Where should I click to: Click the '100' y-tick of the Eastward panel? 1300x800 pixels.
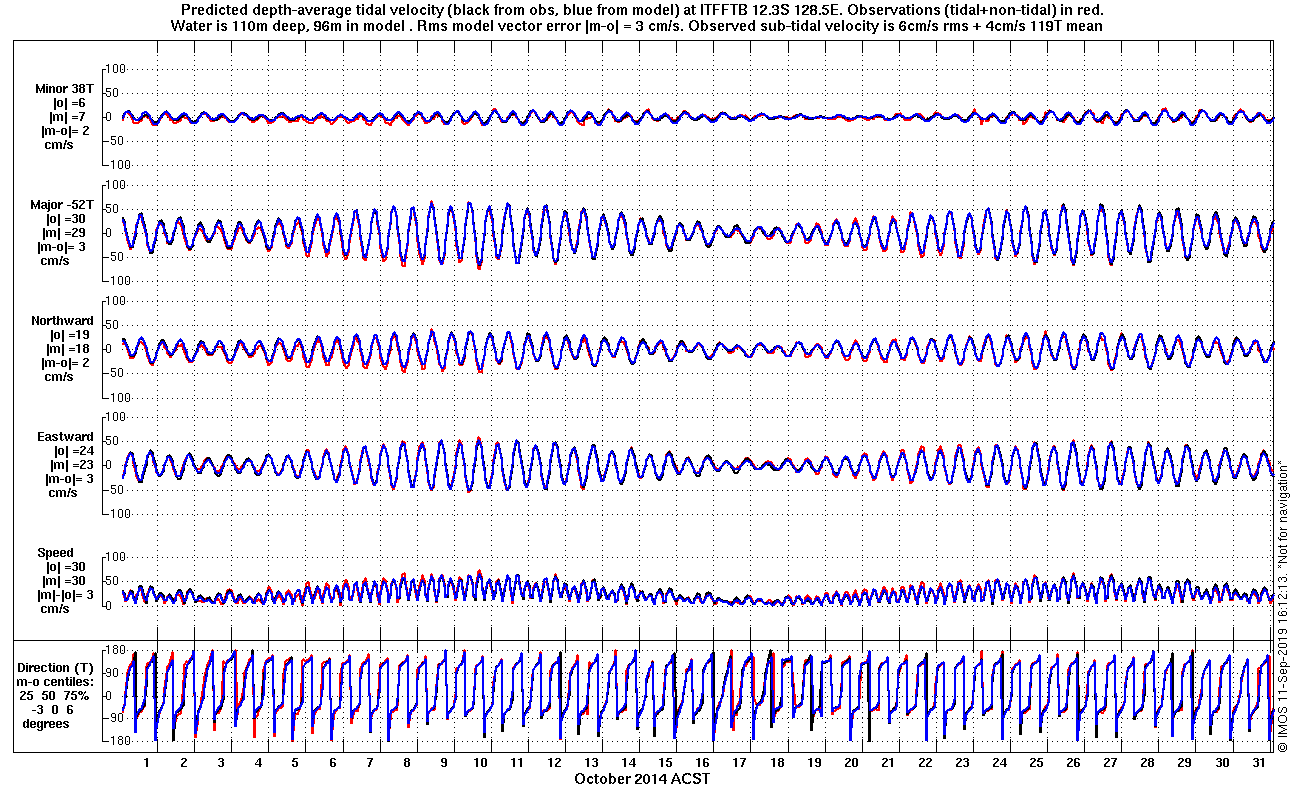(114, 417)
